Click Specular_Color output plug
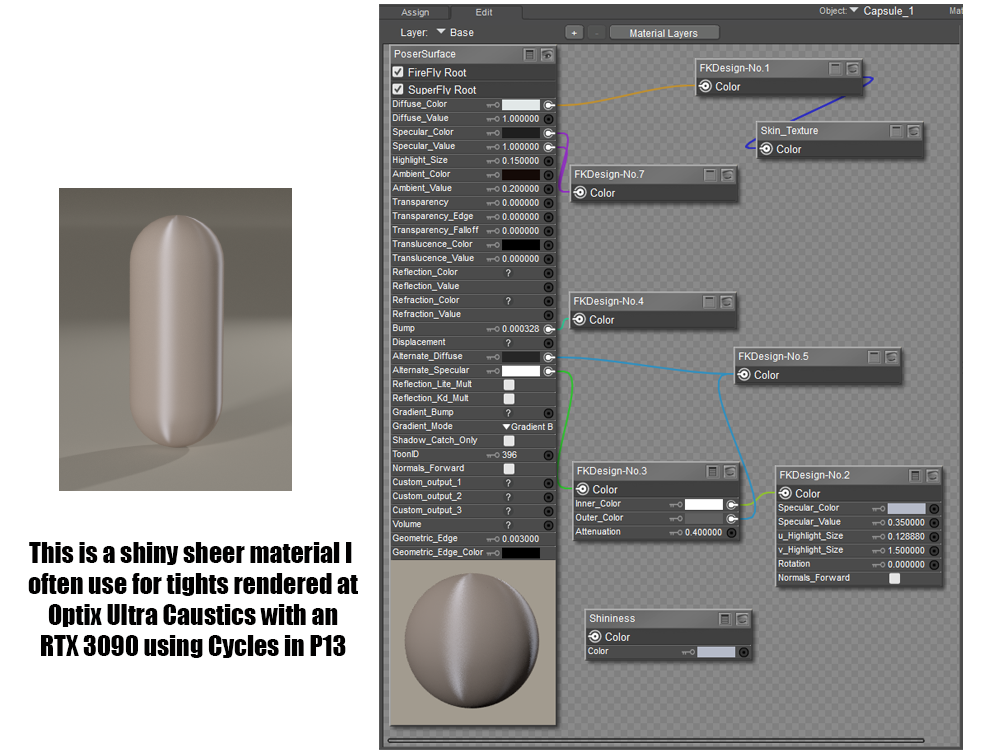Viewport: 1000px width, 750px height. [548, 133]
